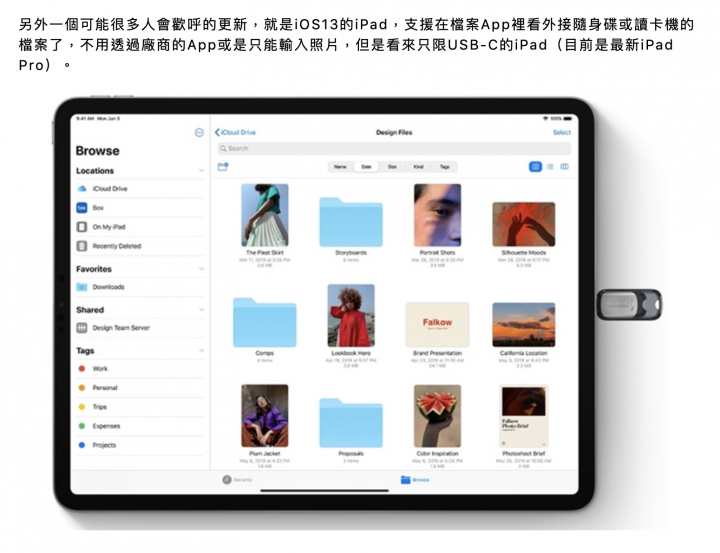Open the Box location icon
720x553 pixels.
coord(82,208)
